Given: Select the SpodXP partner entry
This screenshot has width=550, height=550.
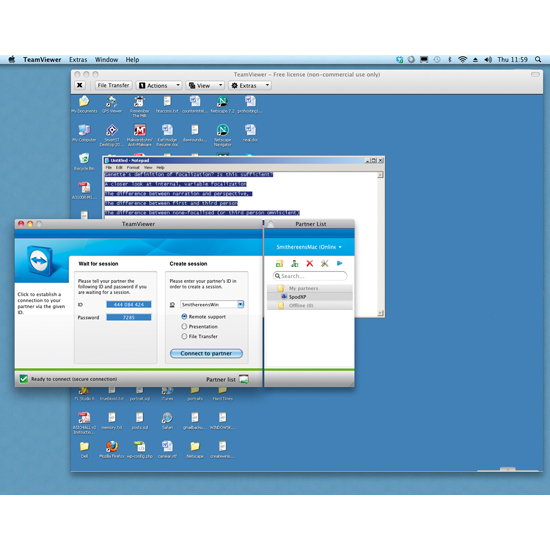Looking at the screenshot, I should click(310, 297).
